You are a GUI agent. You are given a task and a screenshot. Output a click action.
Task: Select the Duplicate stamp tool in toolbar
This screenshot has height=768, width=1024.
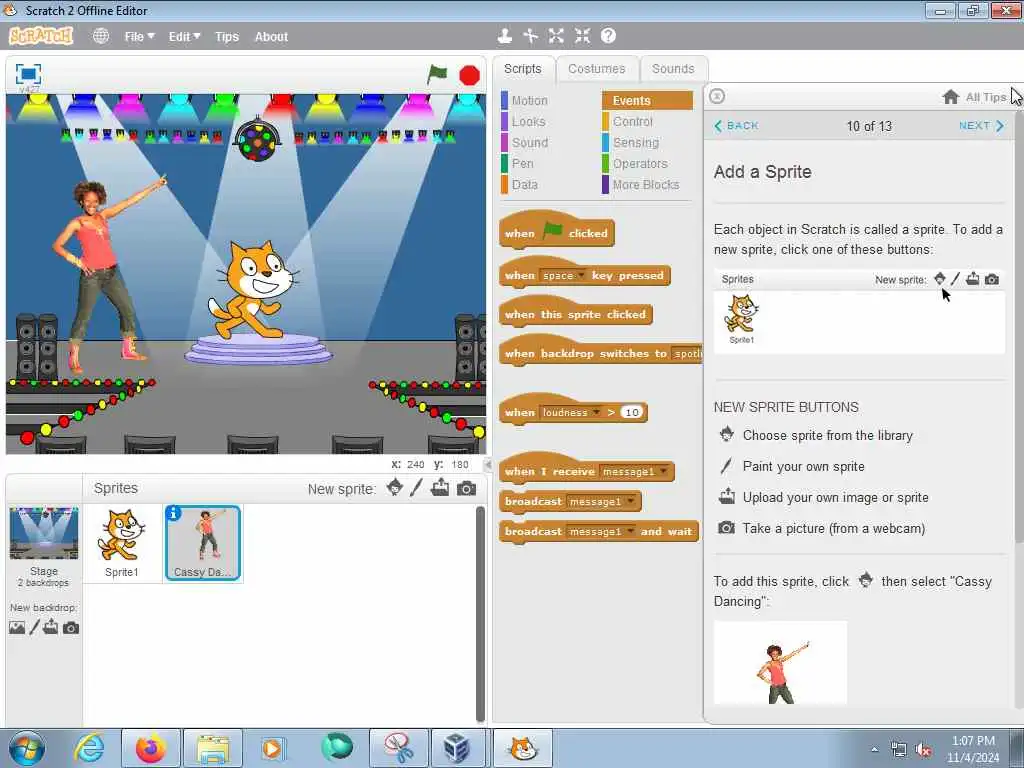point(504,36)
